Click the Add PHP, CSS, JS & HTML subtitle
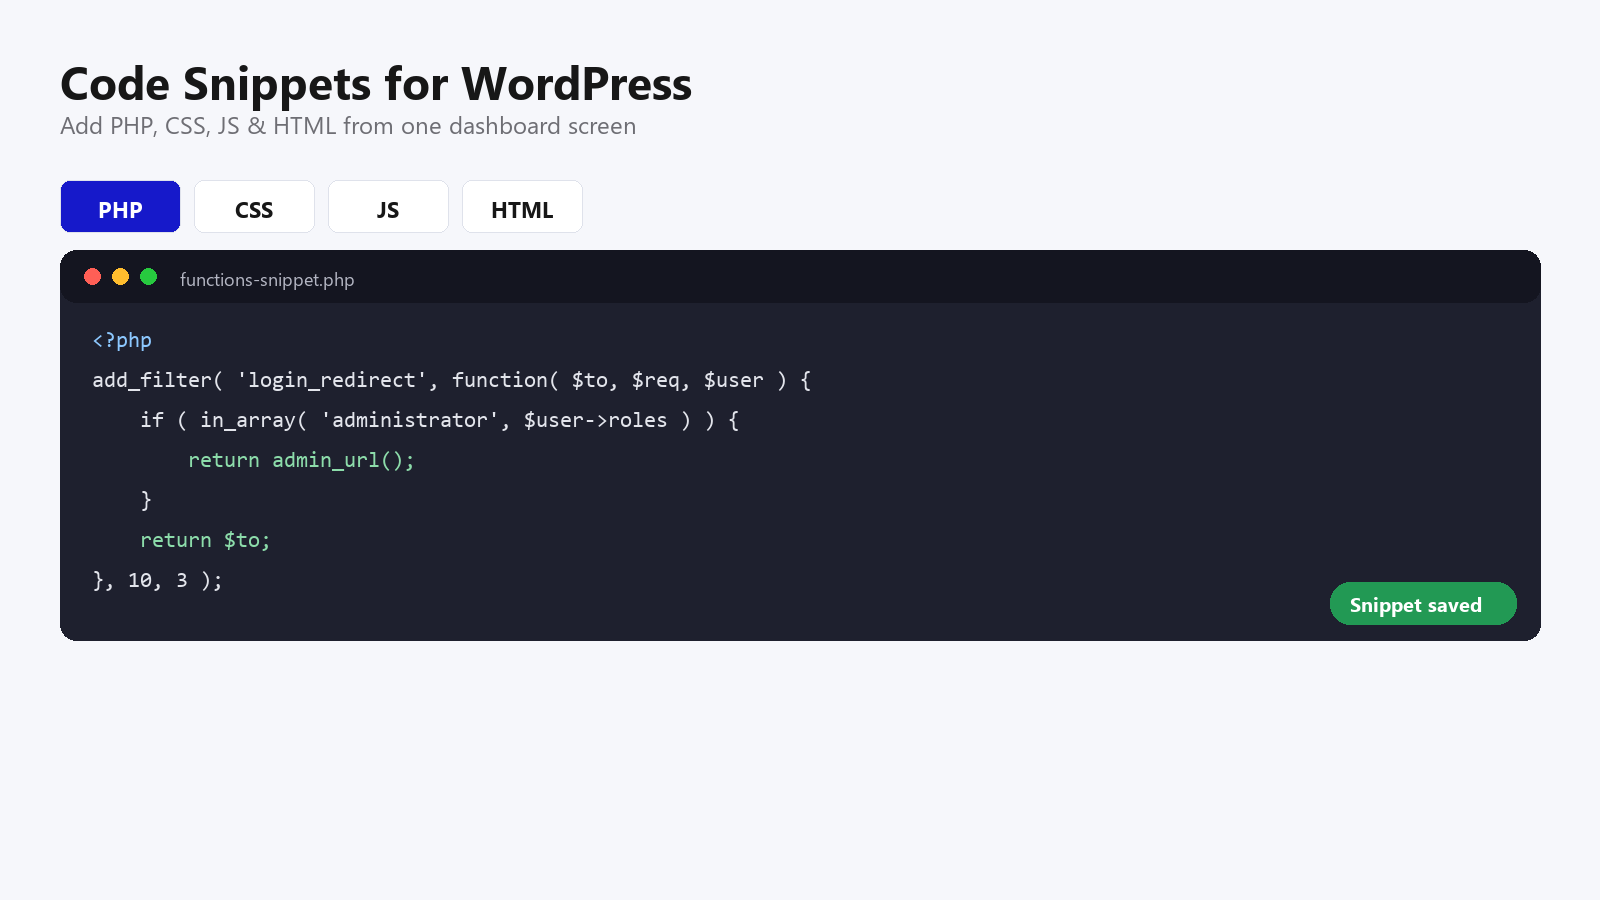 click(x=348, y=126)
